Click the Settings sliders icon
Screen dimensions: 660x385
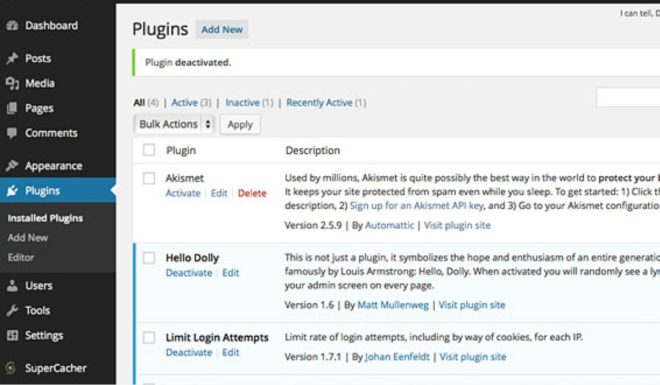pos(12,335)
